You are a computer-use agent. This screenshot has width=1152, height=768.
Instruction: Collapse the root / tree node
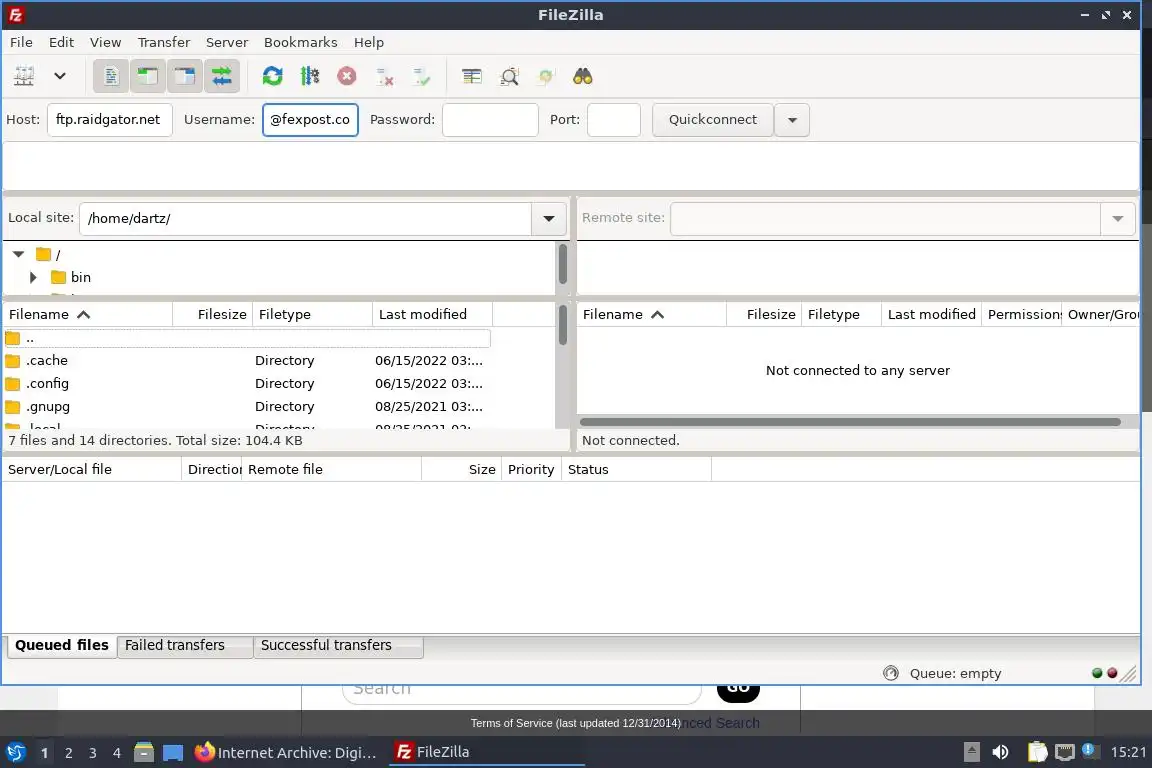(18, 254)
